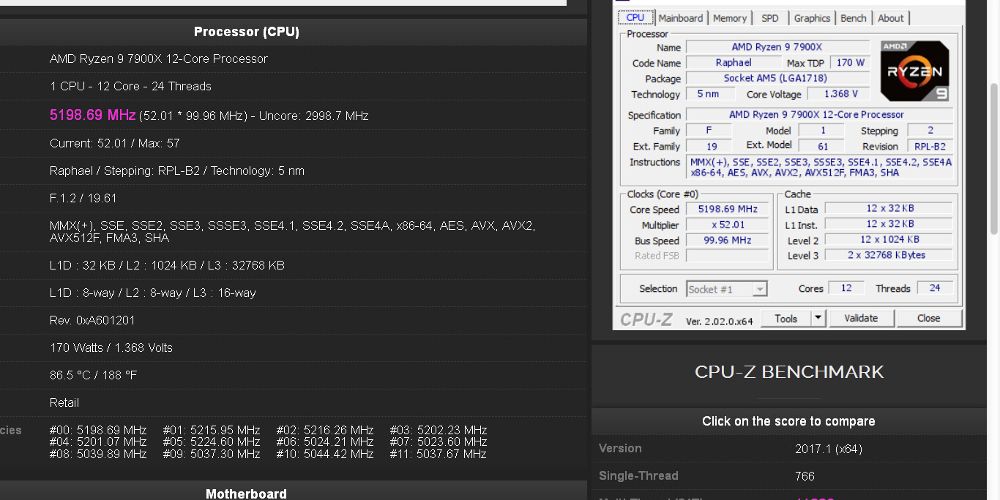This screenshot has width=1000, height=500.
Task: Click the page vertical scrollbar thumb
Action: [994, 159]
